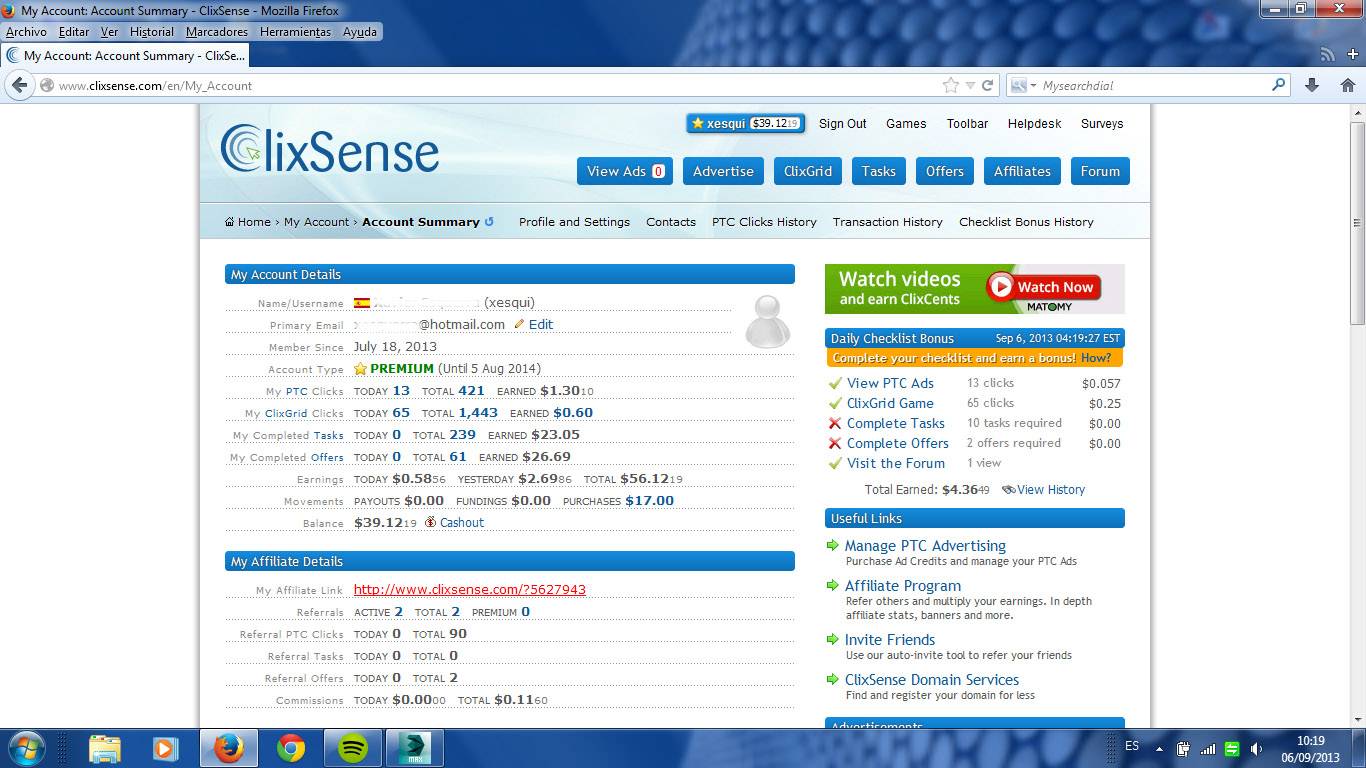Click the How? link in checklist bonus
The width and height of the screenshot is (1366, 768).
click(x=1095, y=358)
